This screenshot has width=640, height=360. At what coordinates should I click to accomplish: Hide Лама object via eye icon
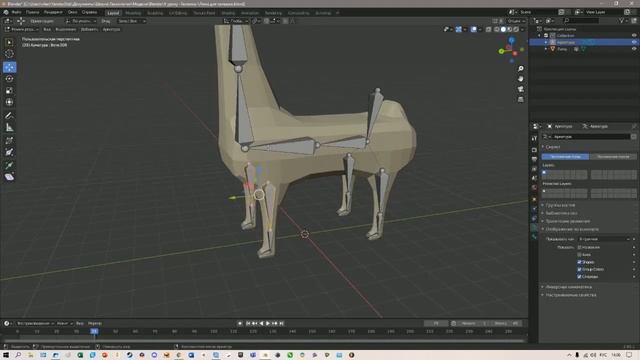click(x=634, y=49)
